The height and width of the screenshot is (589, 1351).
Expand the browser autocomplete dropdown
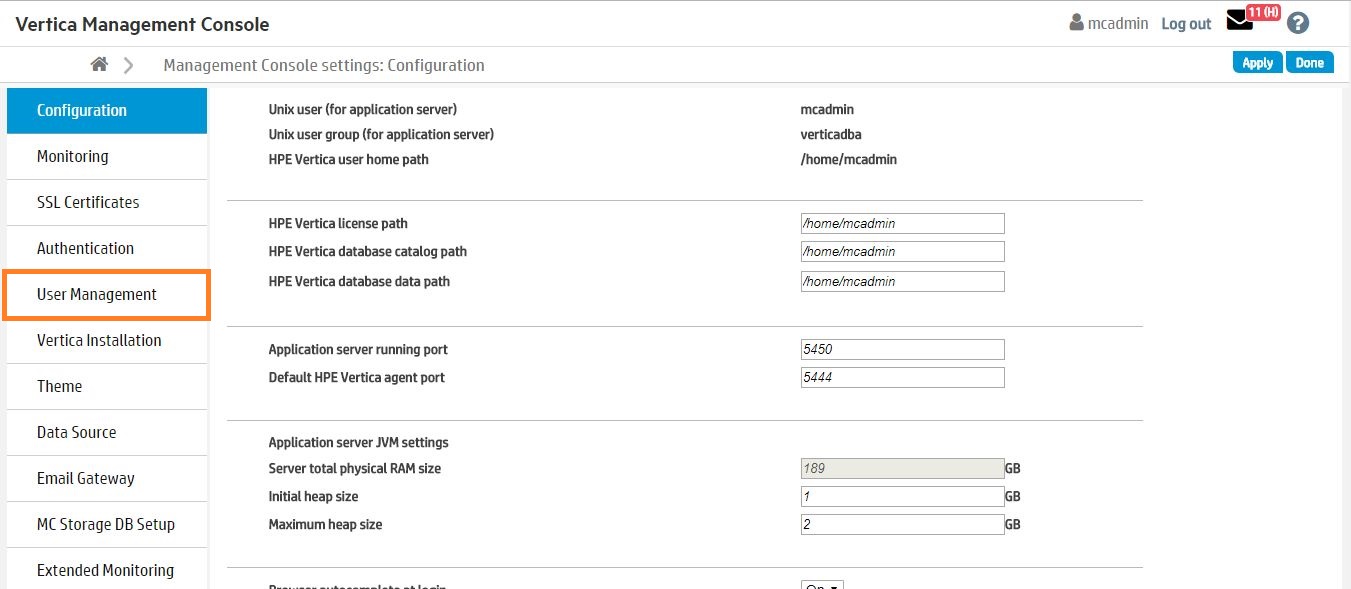point(822,585)
